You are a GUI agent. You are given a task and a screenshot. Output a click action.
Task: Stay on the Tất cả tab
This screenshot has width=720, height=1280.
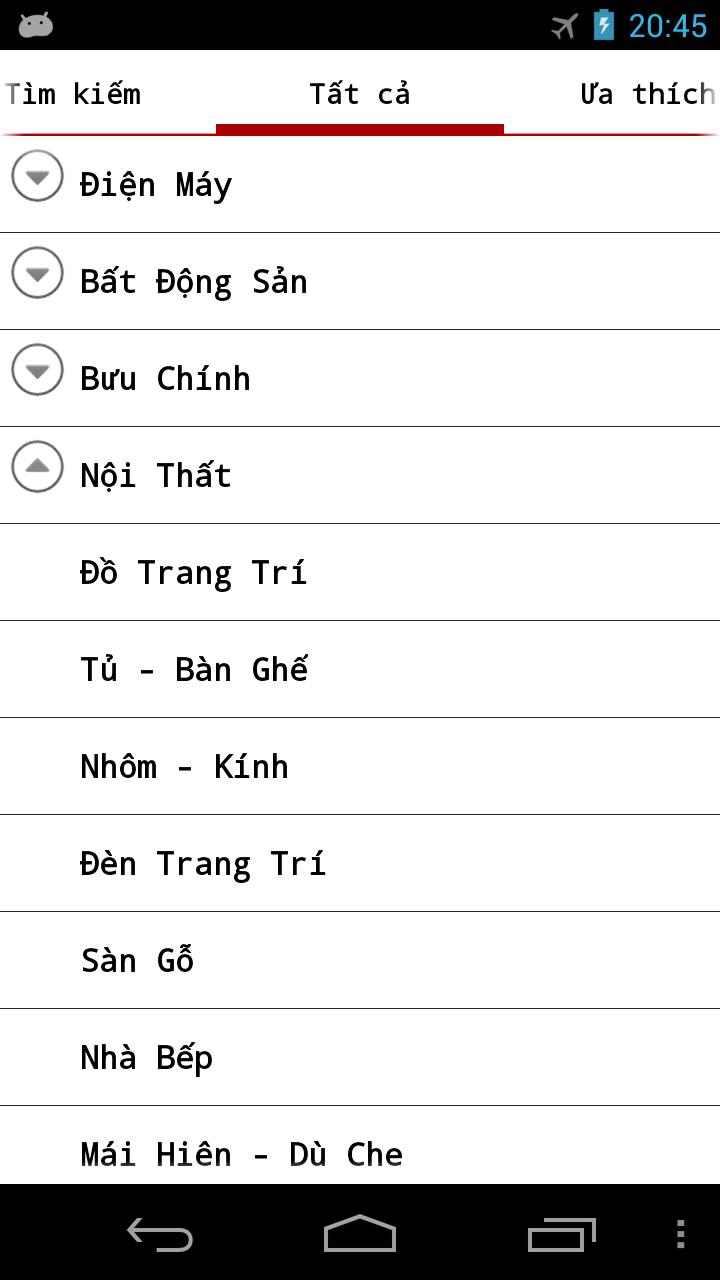[360, 94]
